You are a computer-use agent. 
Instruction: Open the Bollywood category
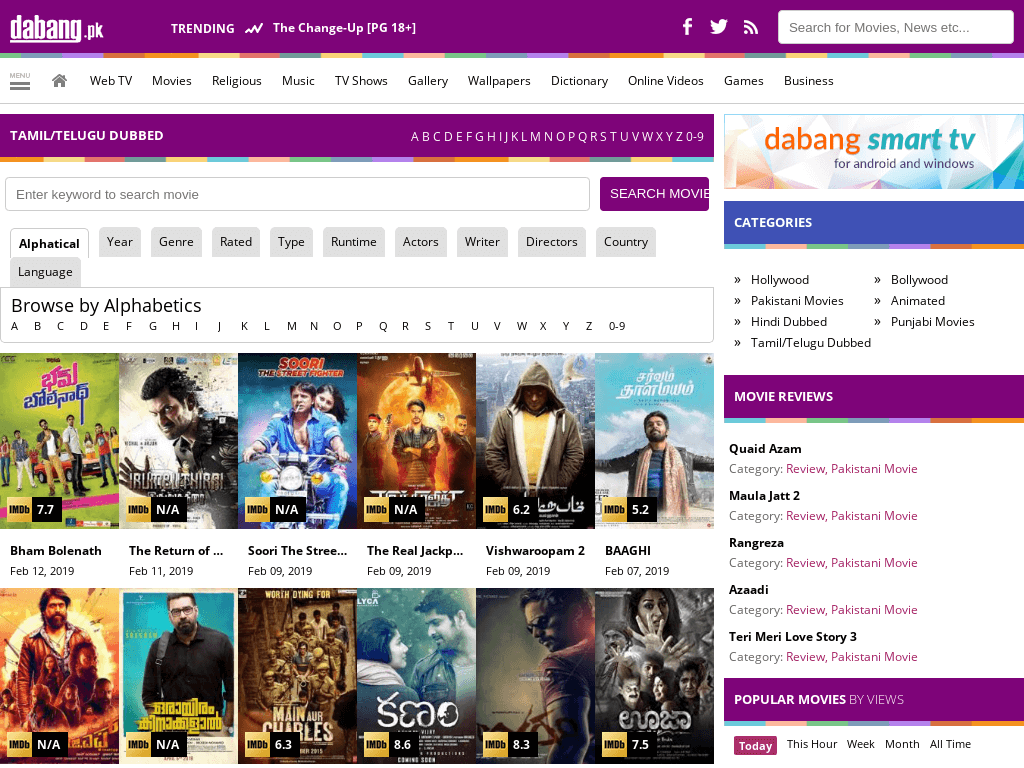(919, 280)
